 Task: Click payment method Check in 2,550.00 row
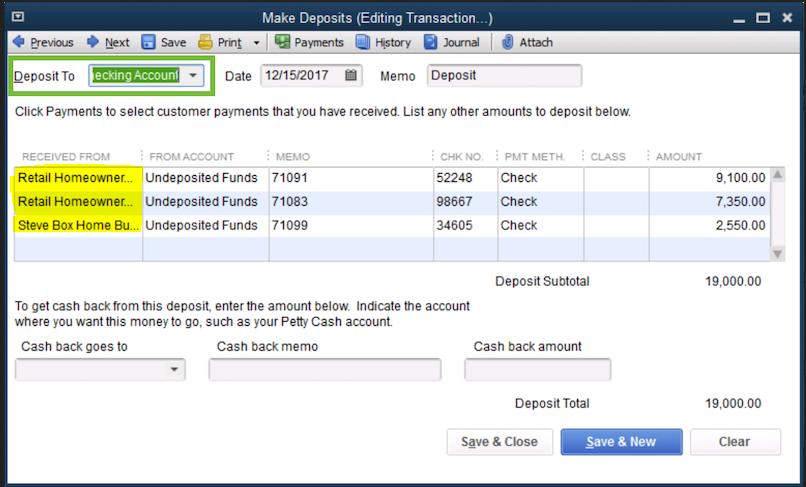tap(540, 225)
